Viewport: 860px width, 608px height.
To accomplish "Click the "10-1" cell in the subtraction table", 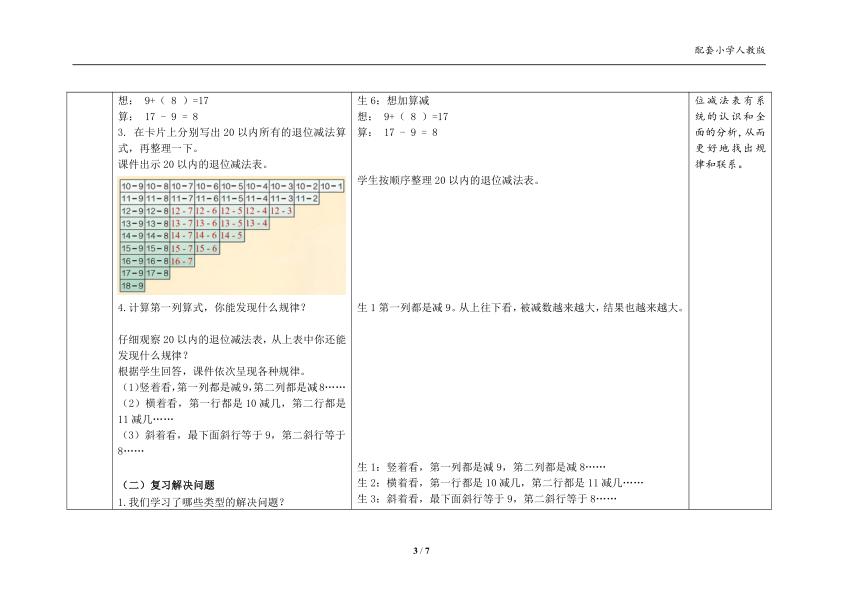I will pos(332,186).
